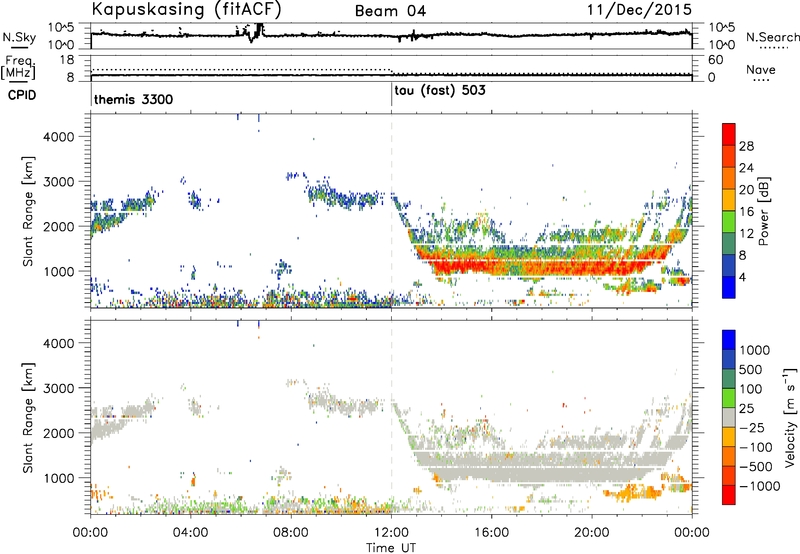Click the "24" tick on the Power colorbar
Viewport: 800px width, 554px height.
coord(746,168)
